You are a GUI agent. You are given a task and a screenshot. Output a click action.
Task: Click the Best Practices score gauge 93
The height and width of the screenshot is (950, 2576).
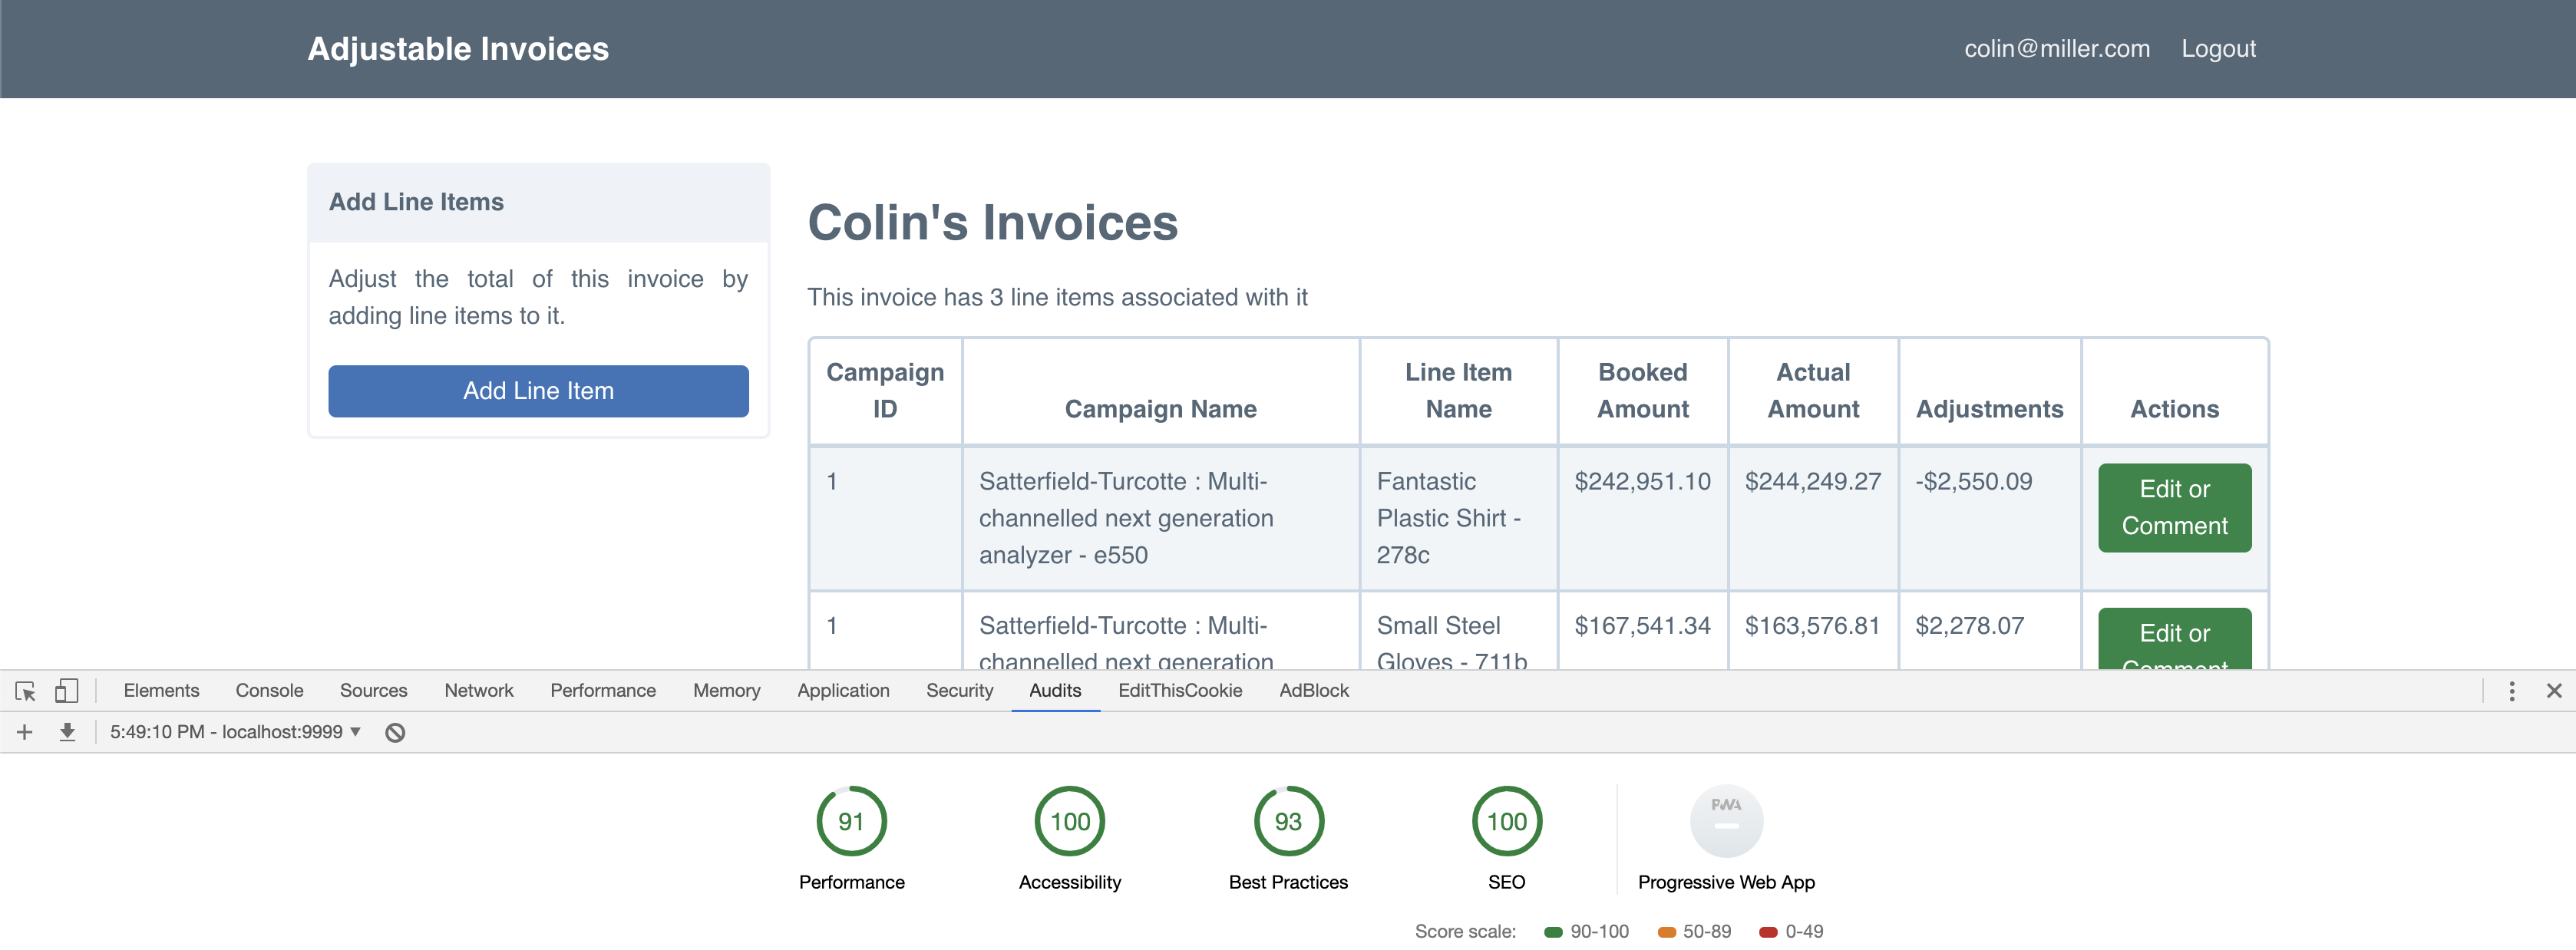click(1288, 821)
